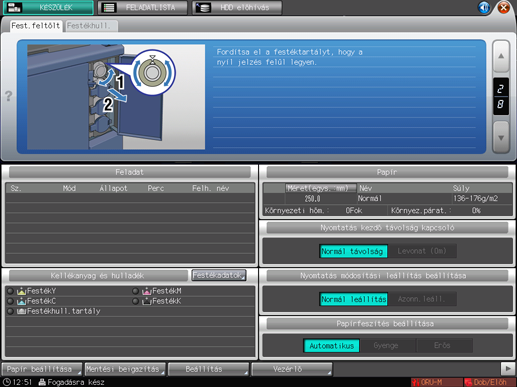Click the Festékhull.tartály status indicator circle
The width and height of the screenshot is (517, 387).
pos(10,311)
